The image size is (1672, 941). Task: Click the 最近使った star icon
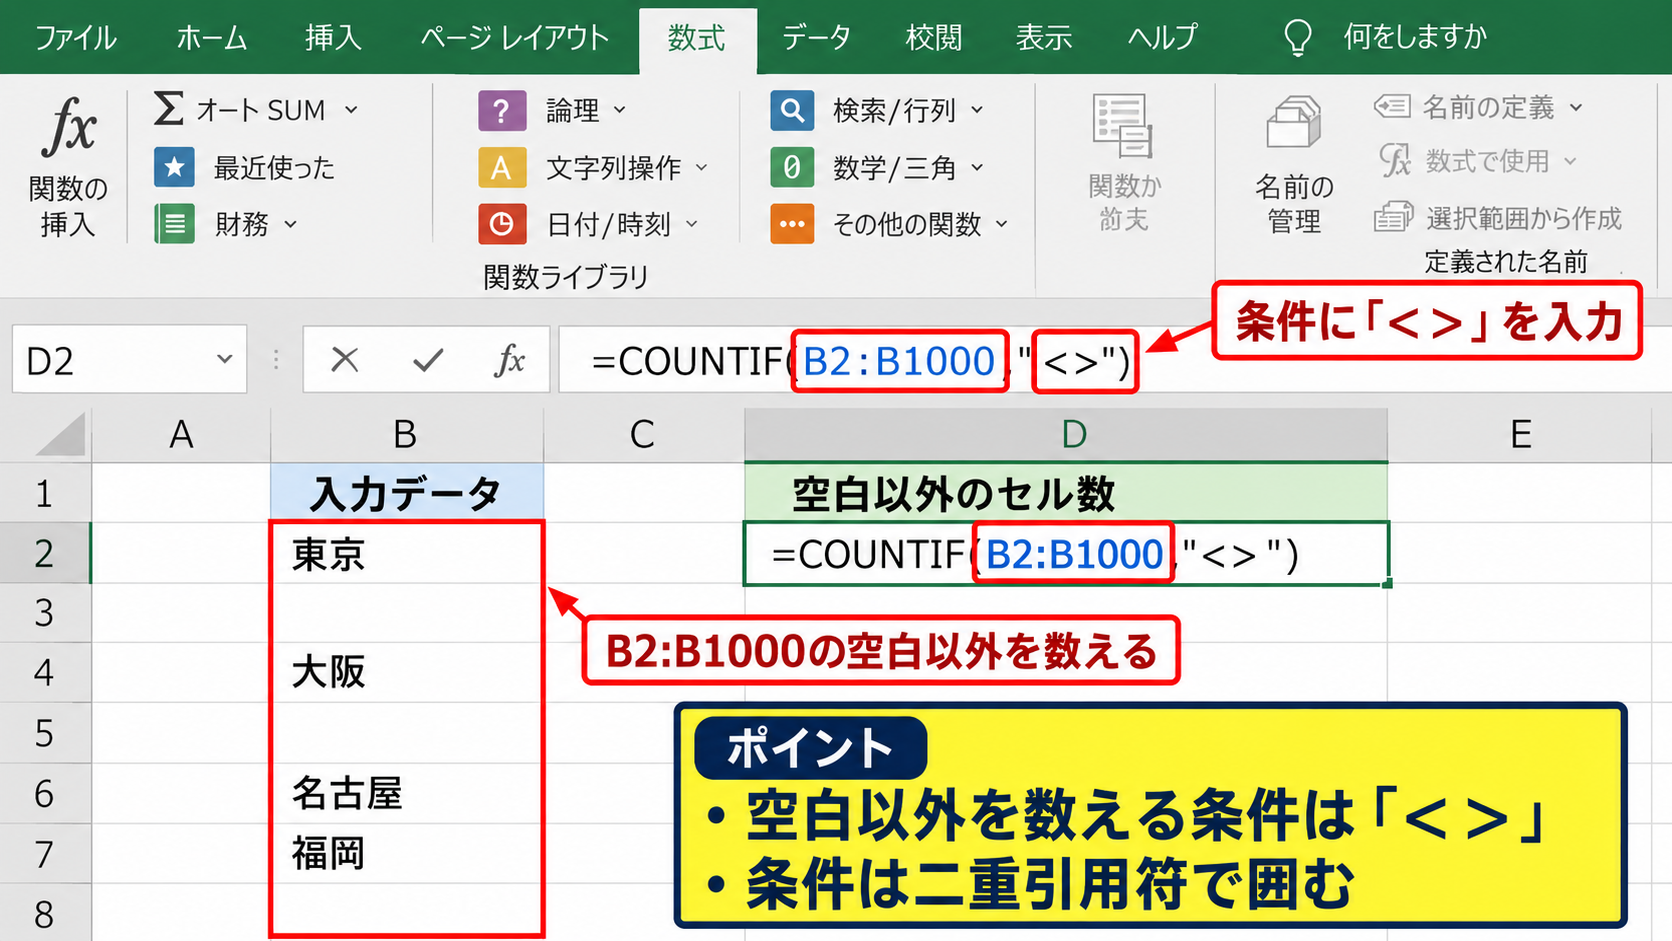tap(174, 167)
